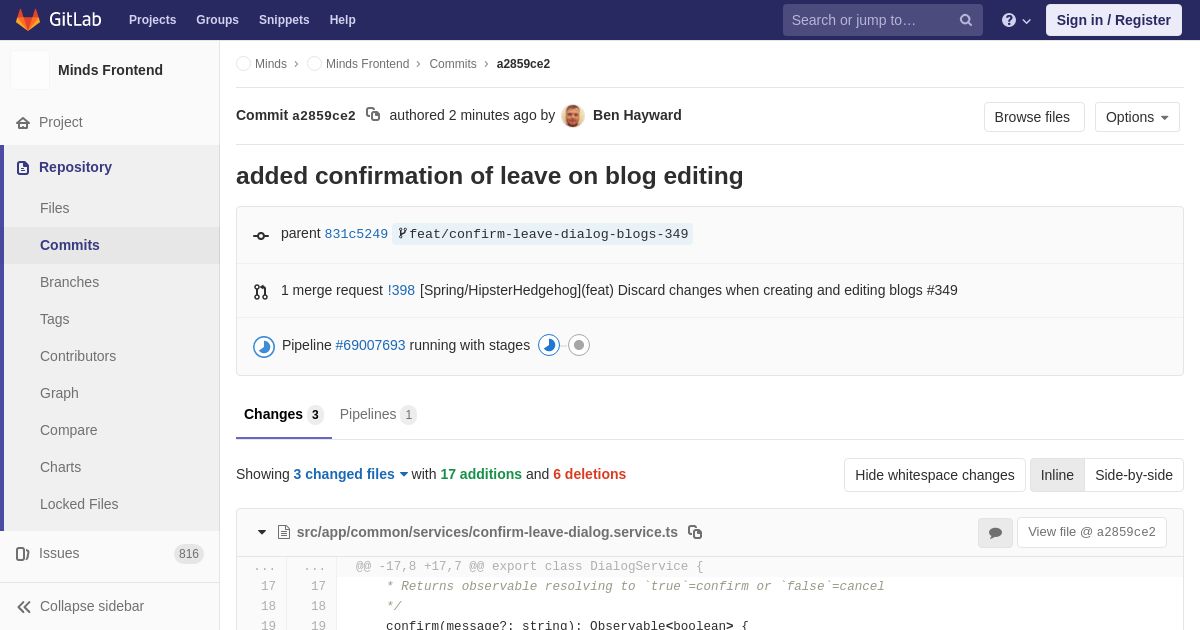Screen dimensions: 1200x630
Task: Click Sign in / Register button
Action: [1114, 20]
